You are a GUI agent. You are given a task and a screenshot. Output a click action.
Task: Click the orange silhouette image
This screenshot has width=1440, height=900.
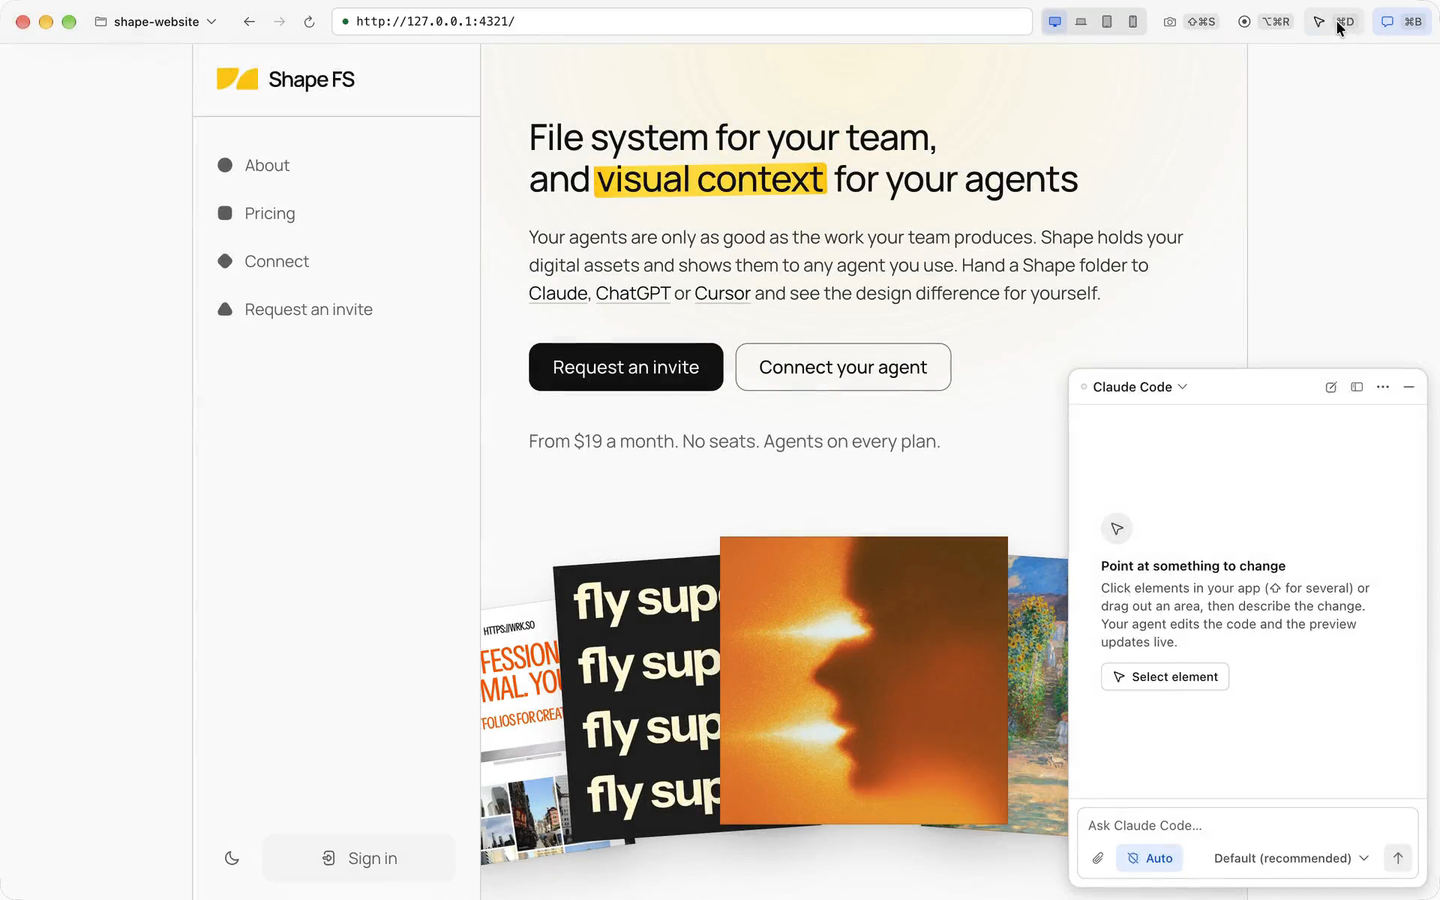tap(864, 680)
